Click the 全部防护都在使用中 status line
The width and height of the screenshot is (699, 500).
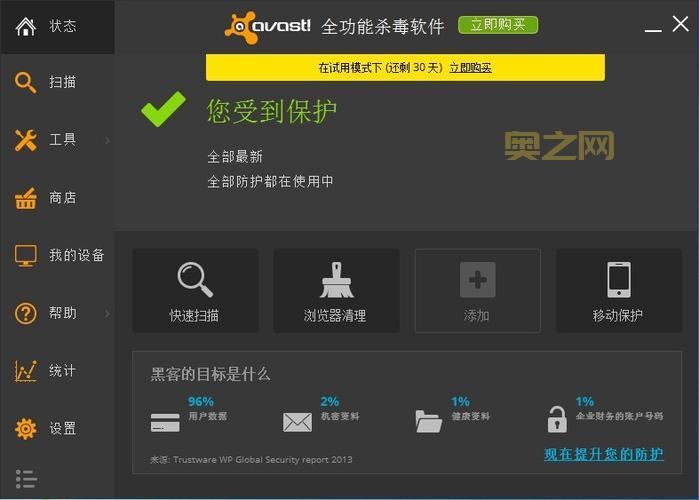(270, 182)
